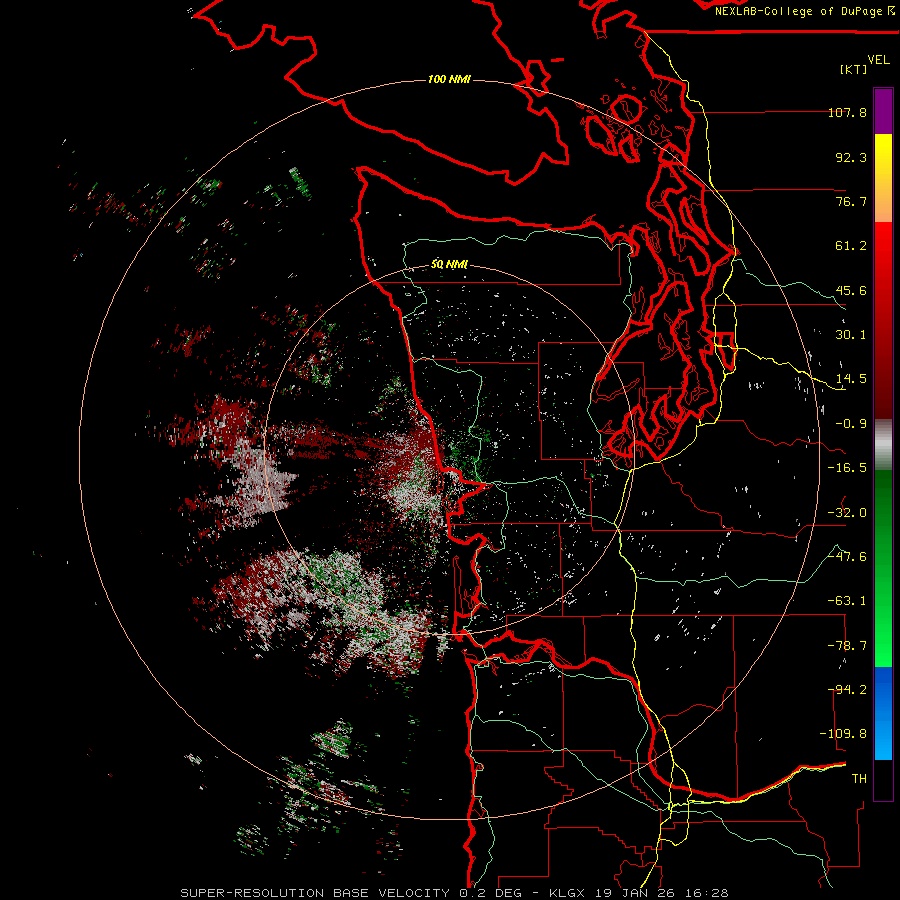Screen dimensions: 900x900
Task: Click the bottom product title caption
Action: coord(455,893)
